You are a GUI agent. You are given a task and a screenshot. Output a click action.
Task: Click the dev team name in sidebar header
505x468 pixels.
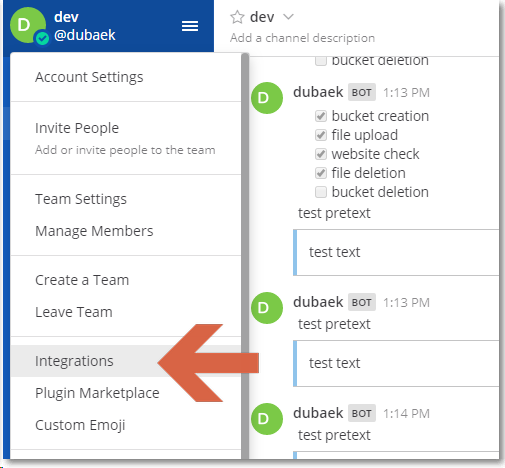pos(66,17)
